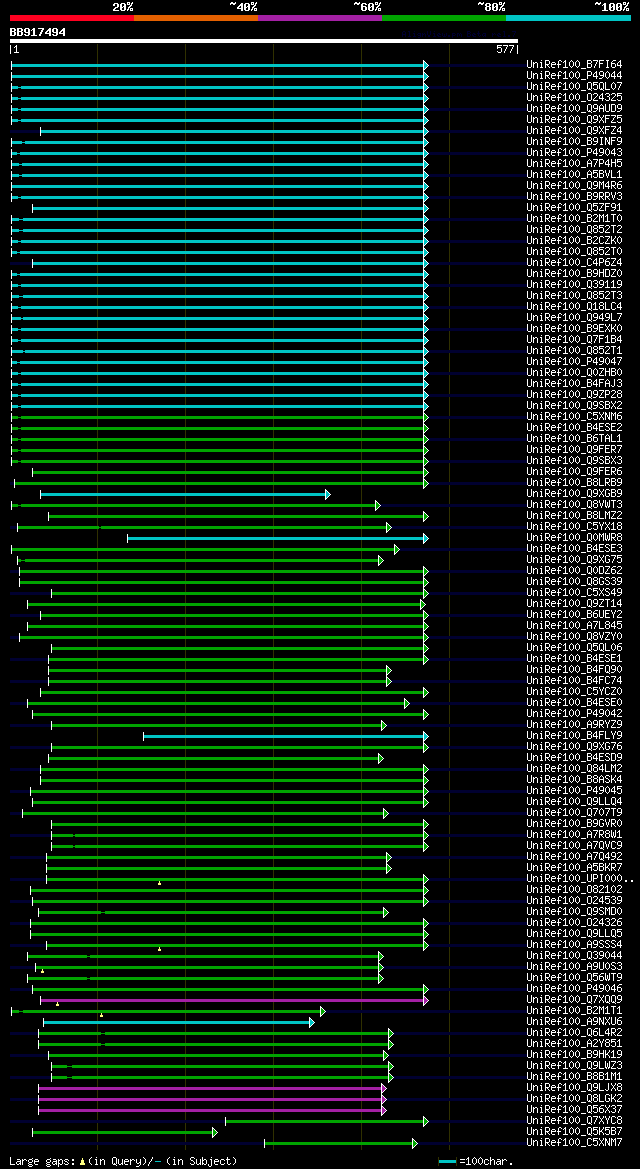Select the UniRef100_B9INF9 label
The height and width of the screenshot is (1169, 640).
point(574,142)
